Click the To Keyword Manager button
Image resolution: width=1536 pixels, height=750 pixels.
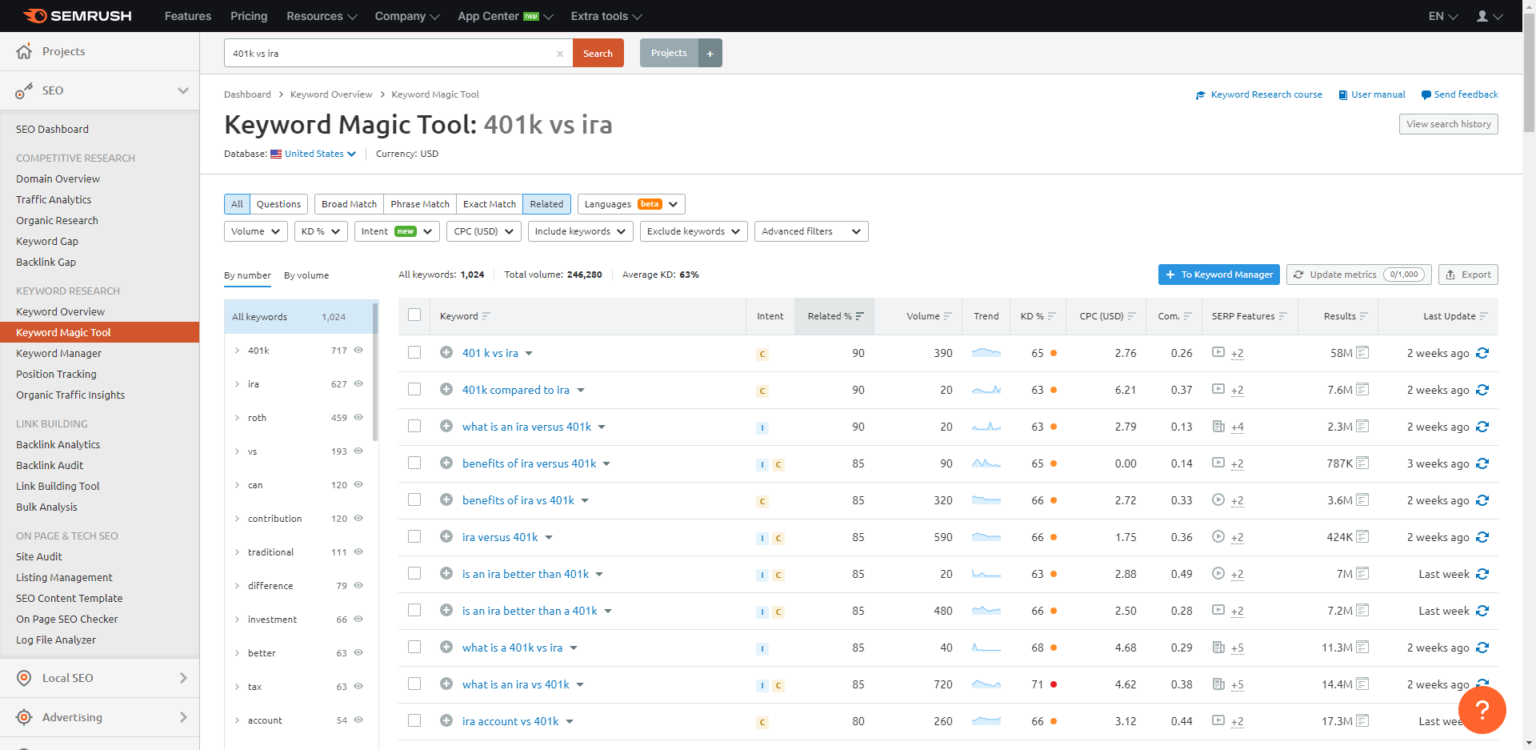click(x=1218, y=274)
